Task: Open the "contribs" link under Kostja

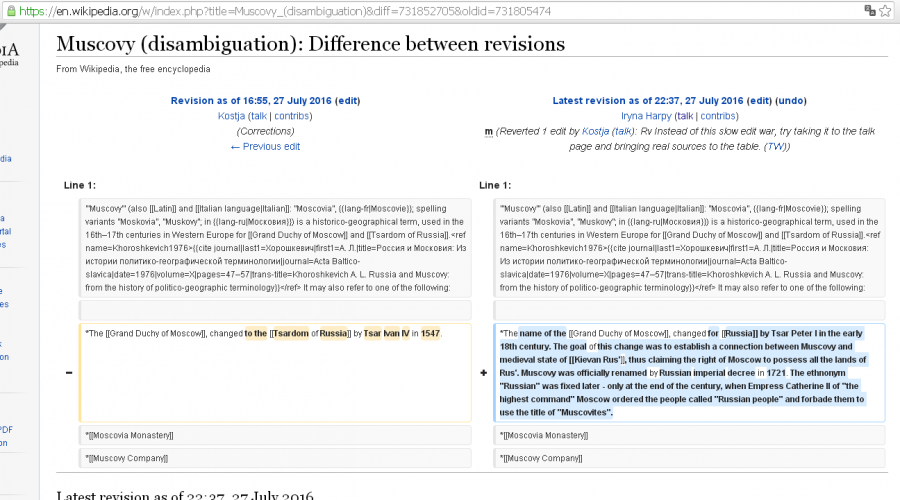Action: pos(293,116)
